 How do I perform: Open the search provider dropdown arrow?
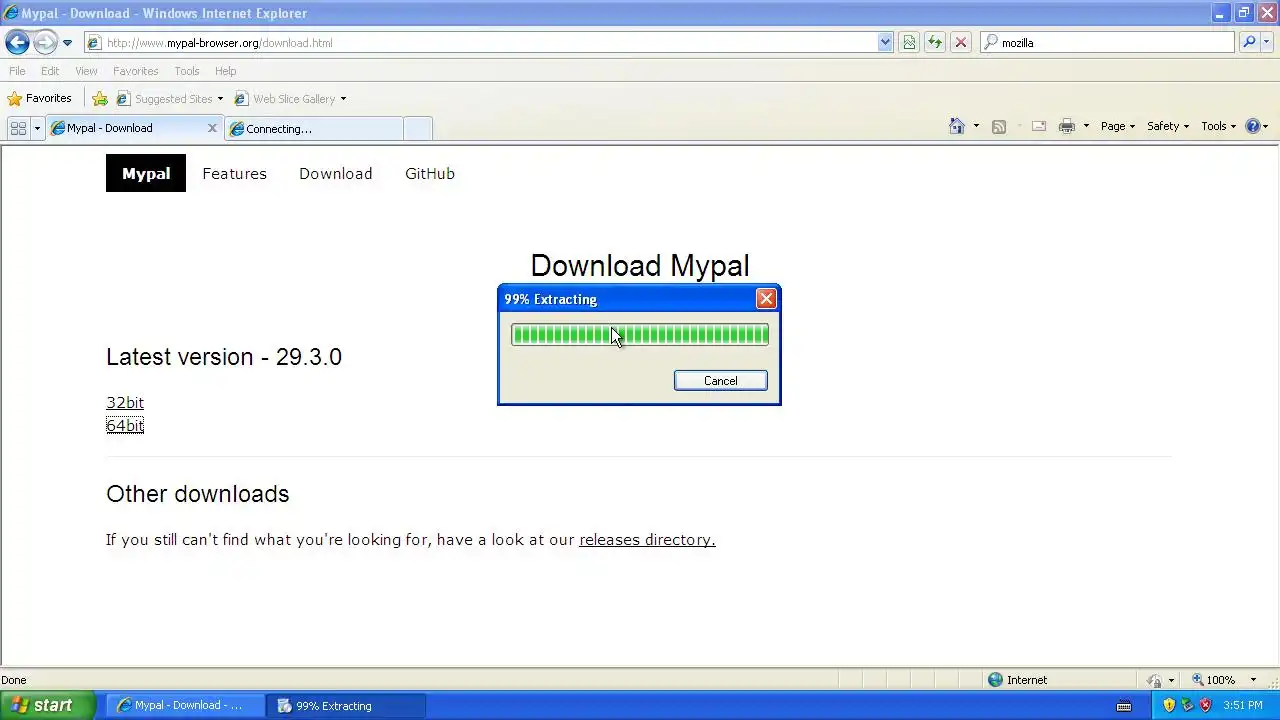click(1267, 43)
